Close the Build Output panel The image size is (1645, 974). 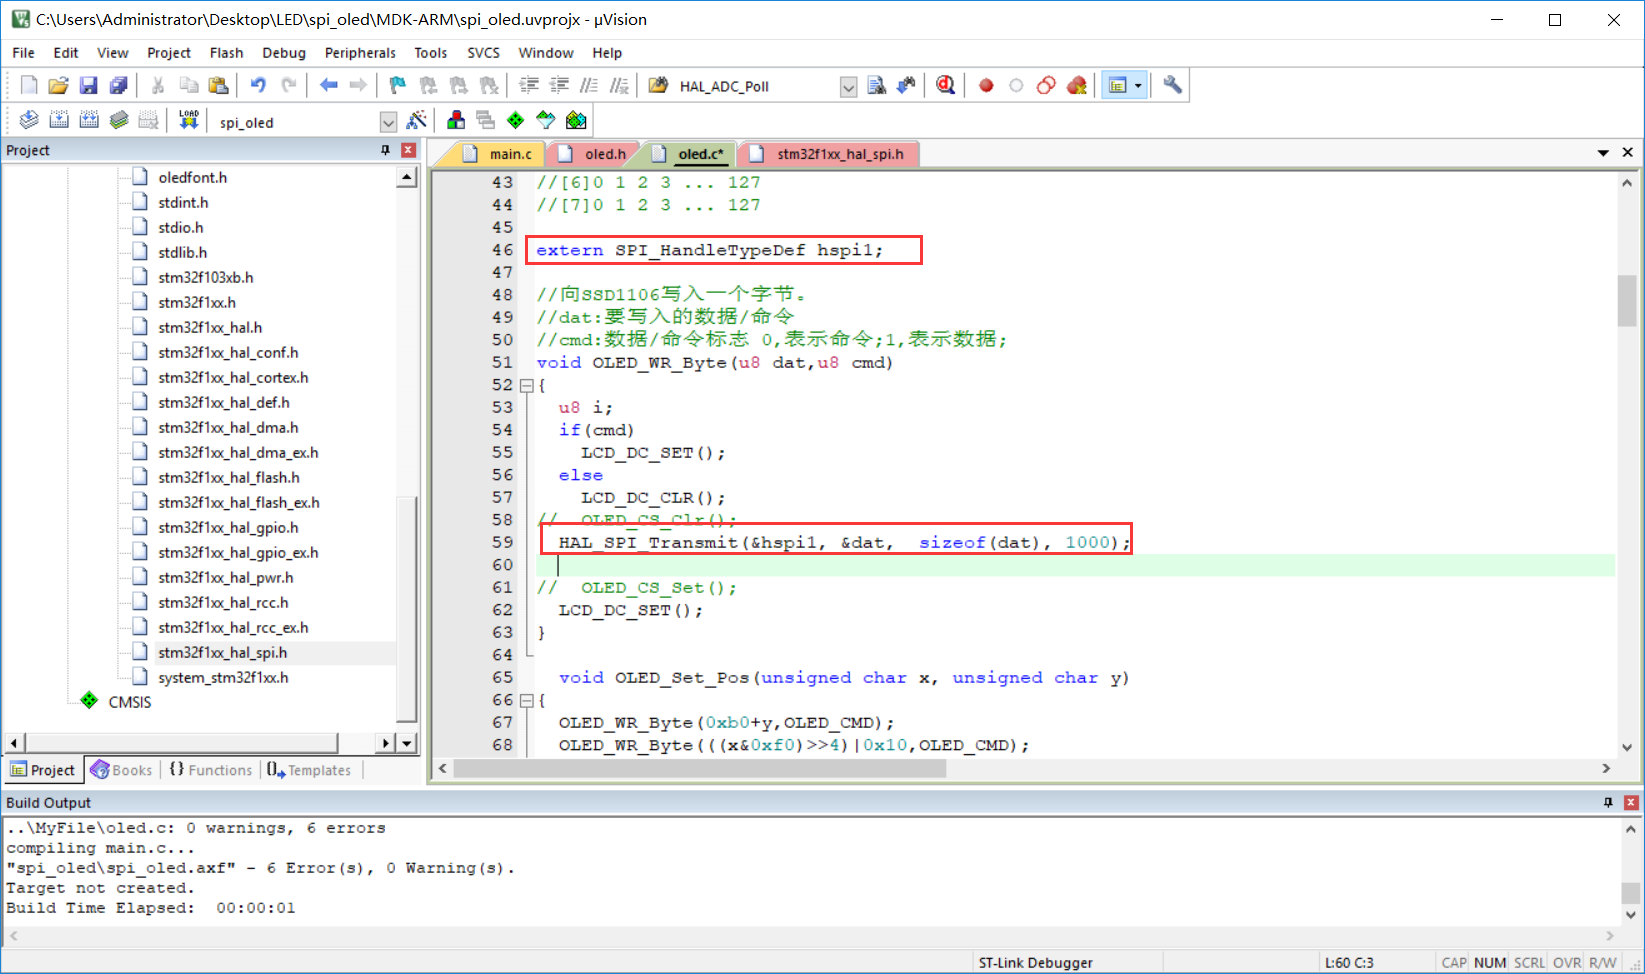(1631, 802)
